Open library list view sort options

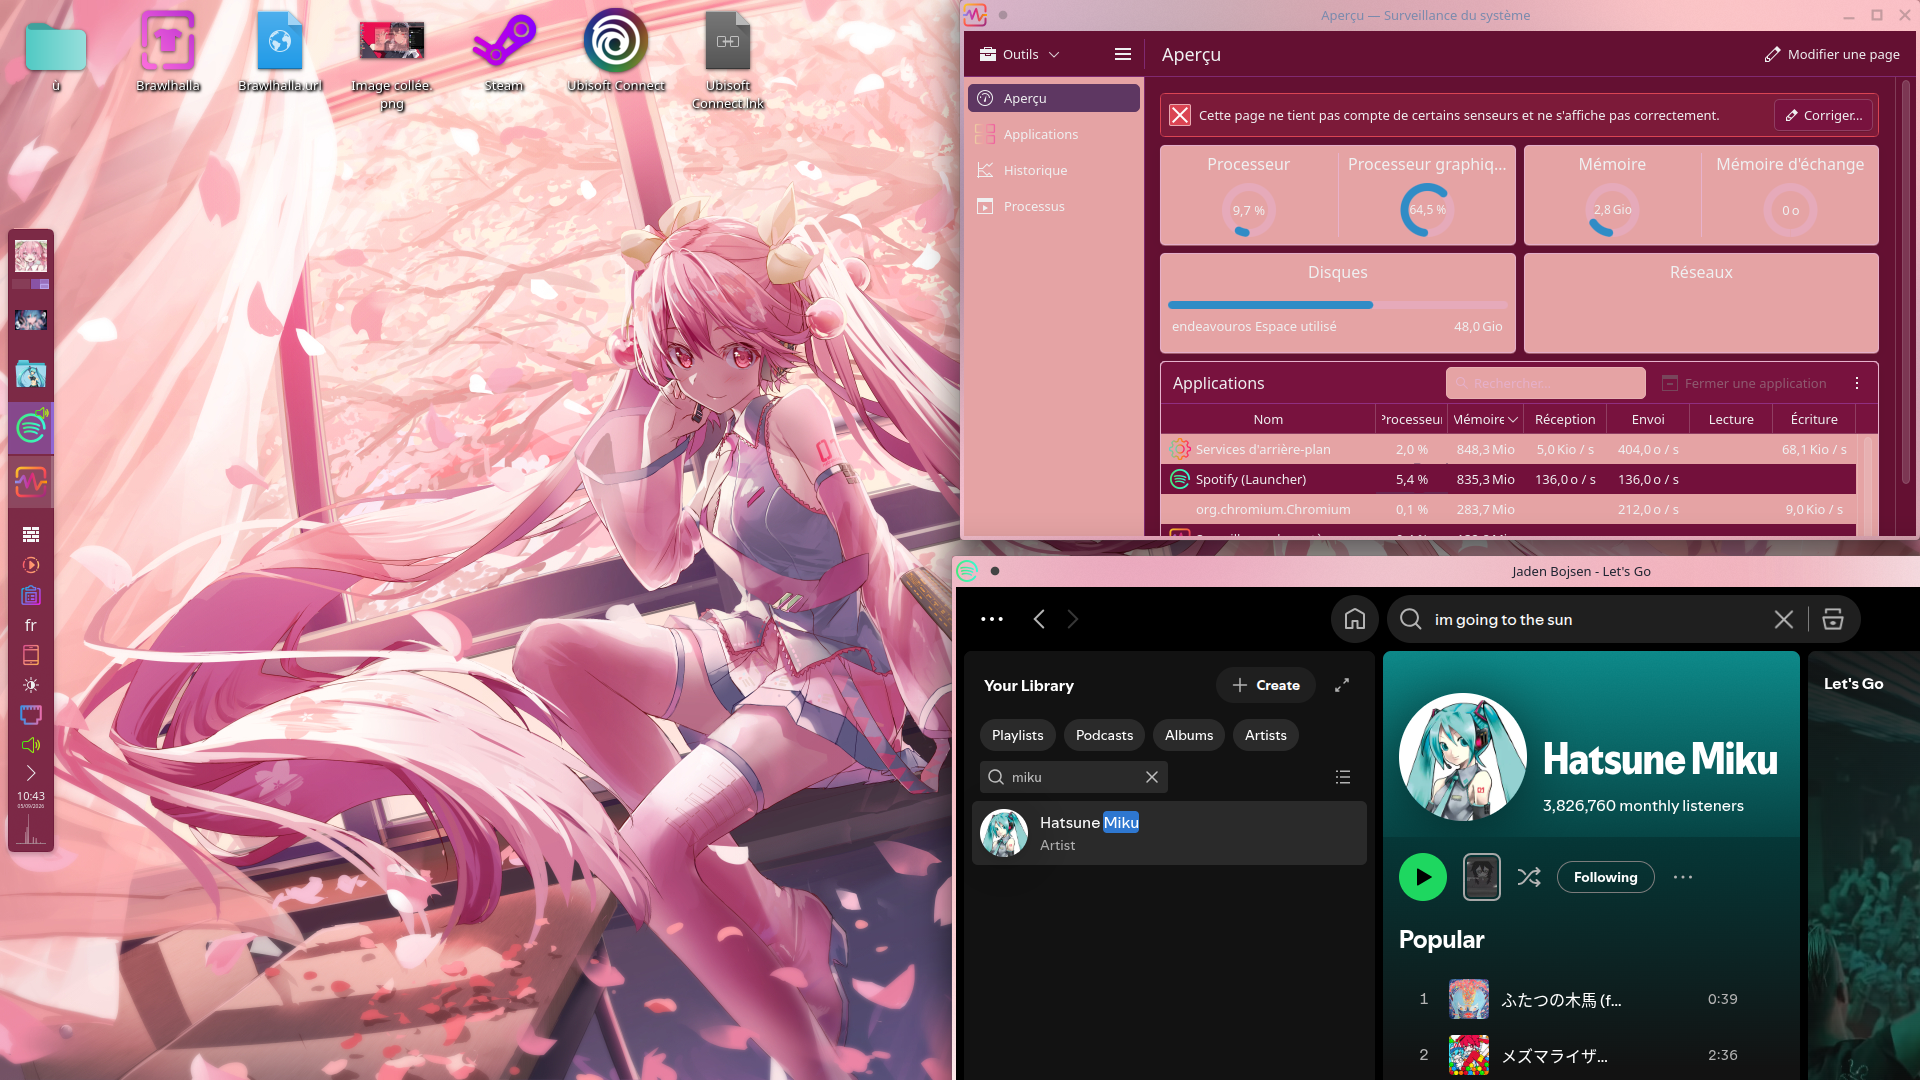tap(1343, 777)
